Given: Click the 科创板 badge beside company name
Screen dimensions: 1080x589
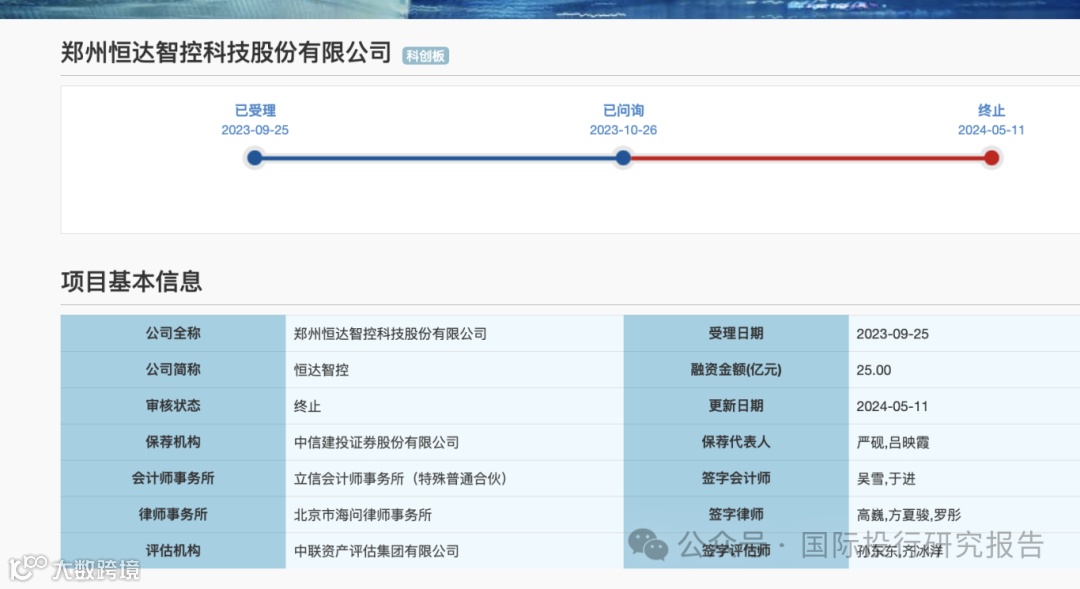Looking at the screenshot, I should pyautogui.click(x=426, y=56).
